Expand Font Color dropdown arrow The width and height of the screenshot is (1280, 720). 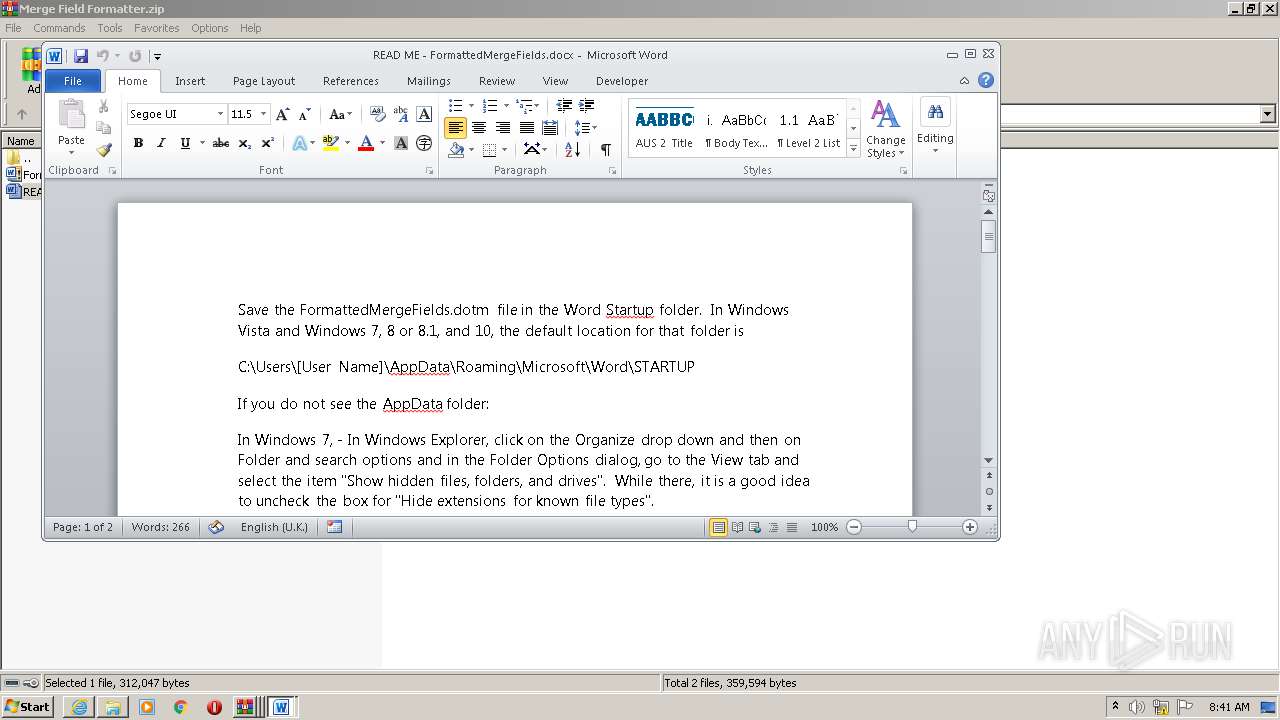coord(382,143)
